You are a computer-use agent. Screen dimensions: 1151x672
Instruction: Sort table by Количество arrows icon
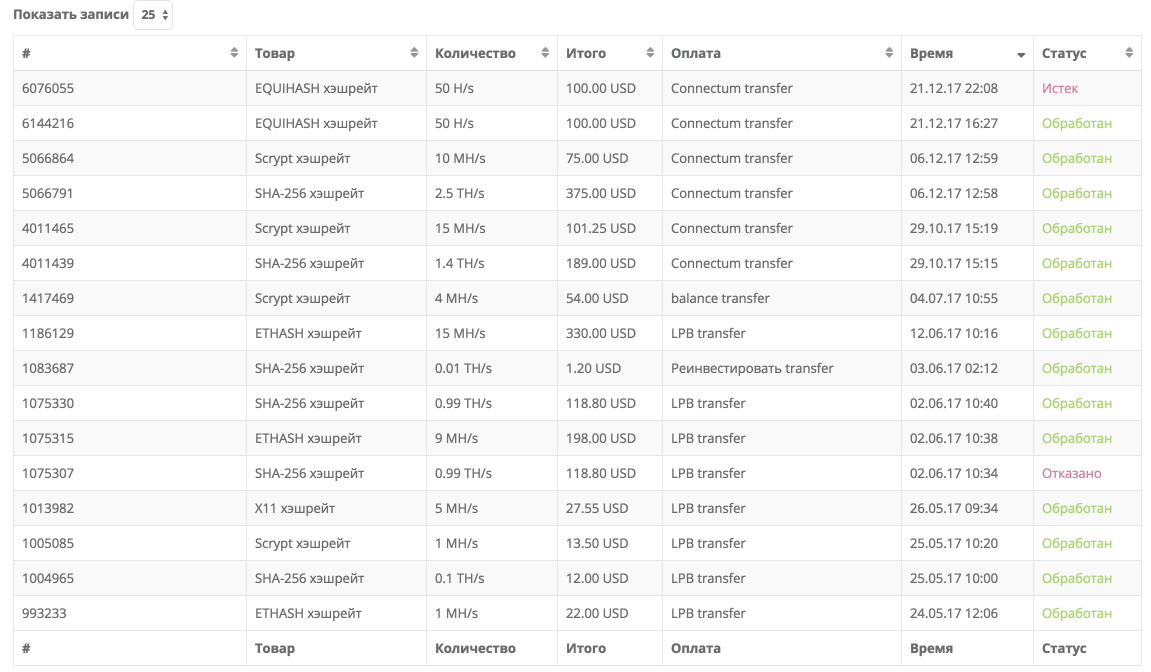(x=545, y=53)
